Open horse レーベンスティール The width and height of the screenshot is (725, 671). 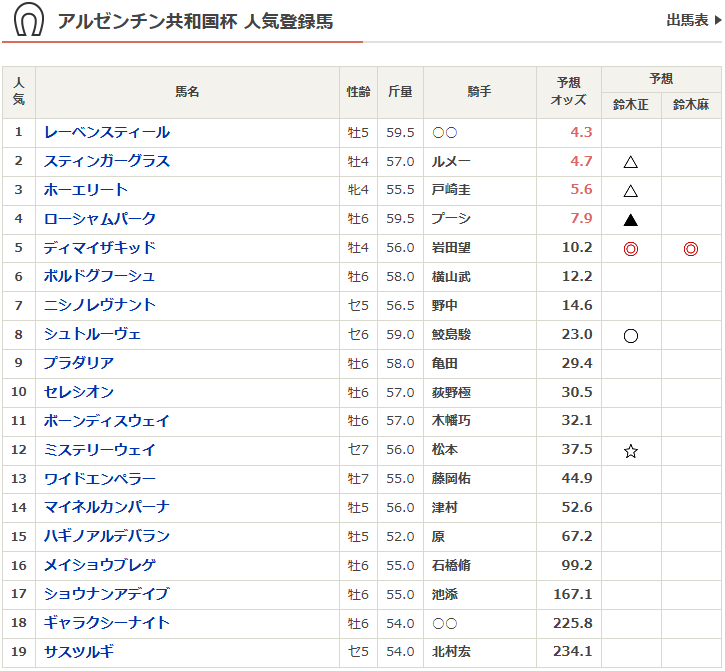pos(107,133)
